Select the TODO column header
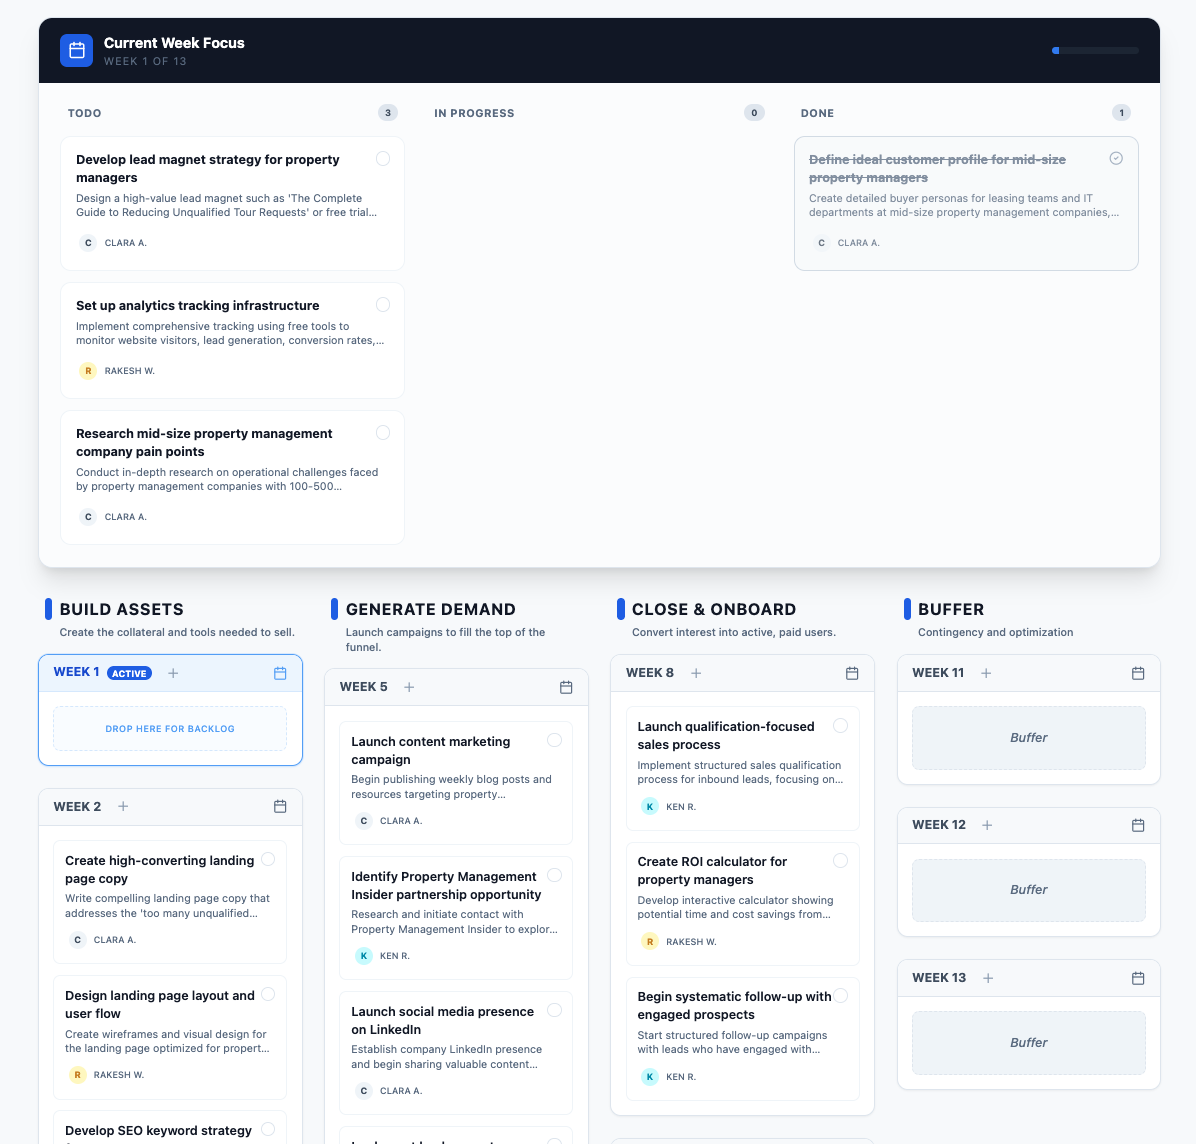 (84, 113)
